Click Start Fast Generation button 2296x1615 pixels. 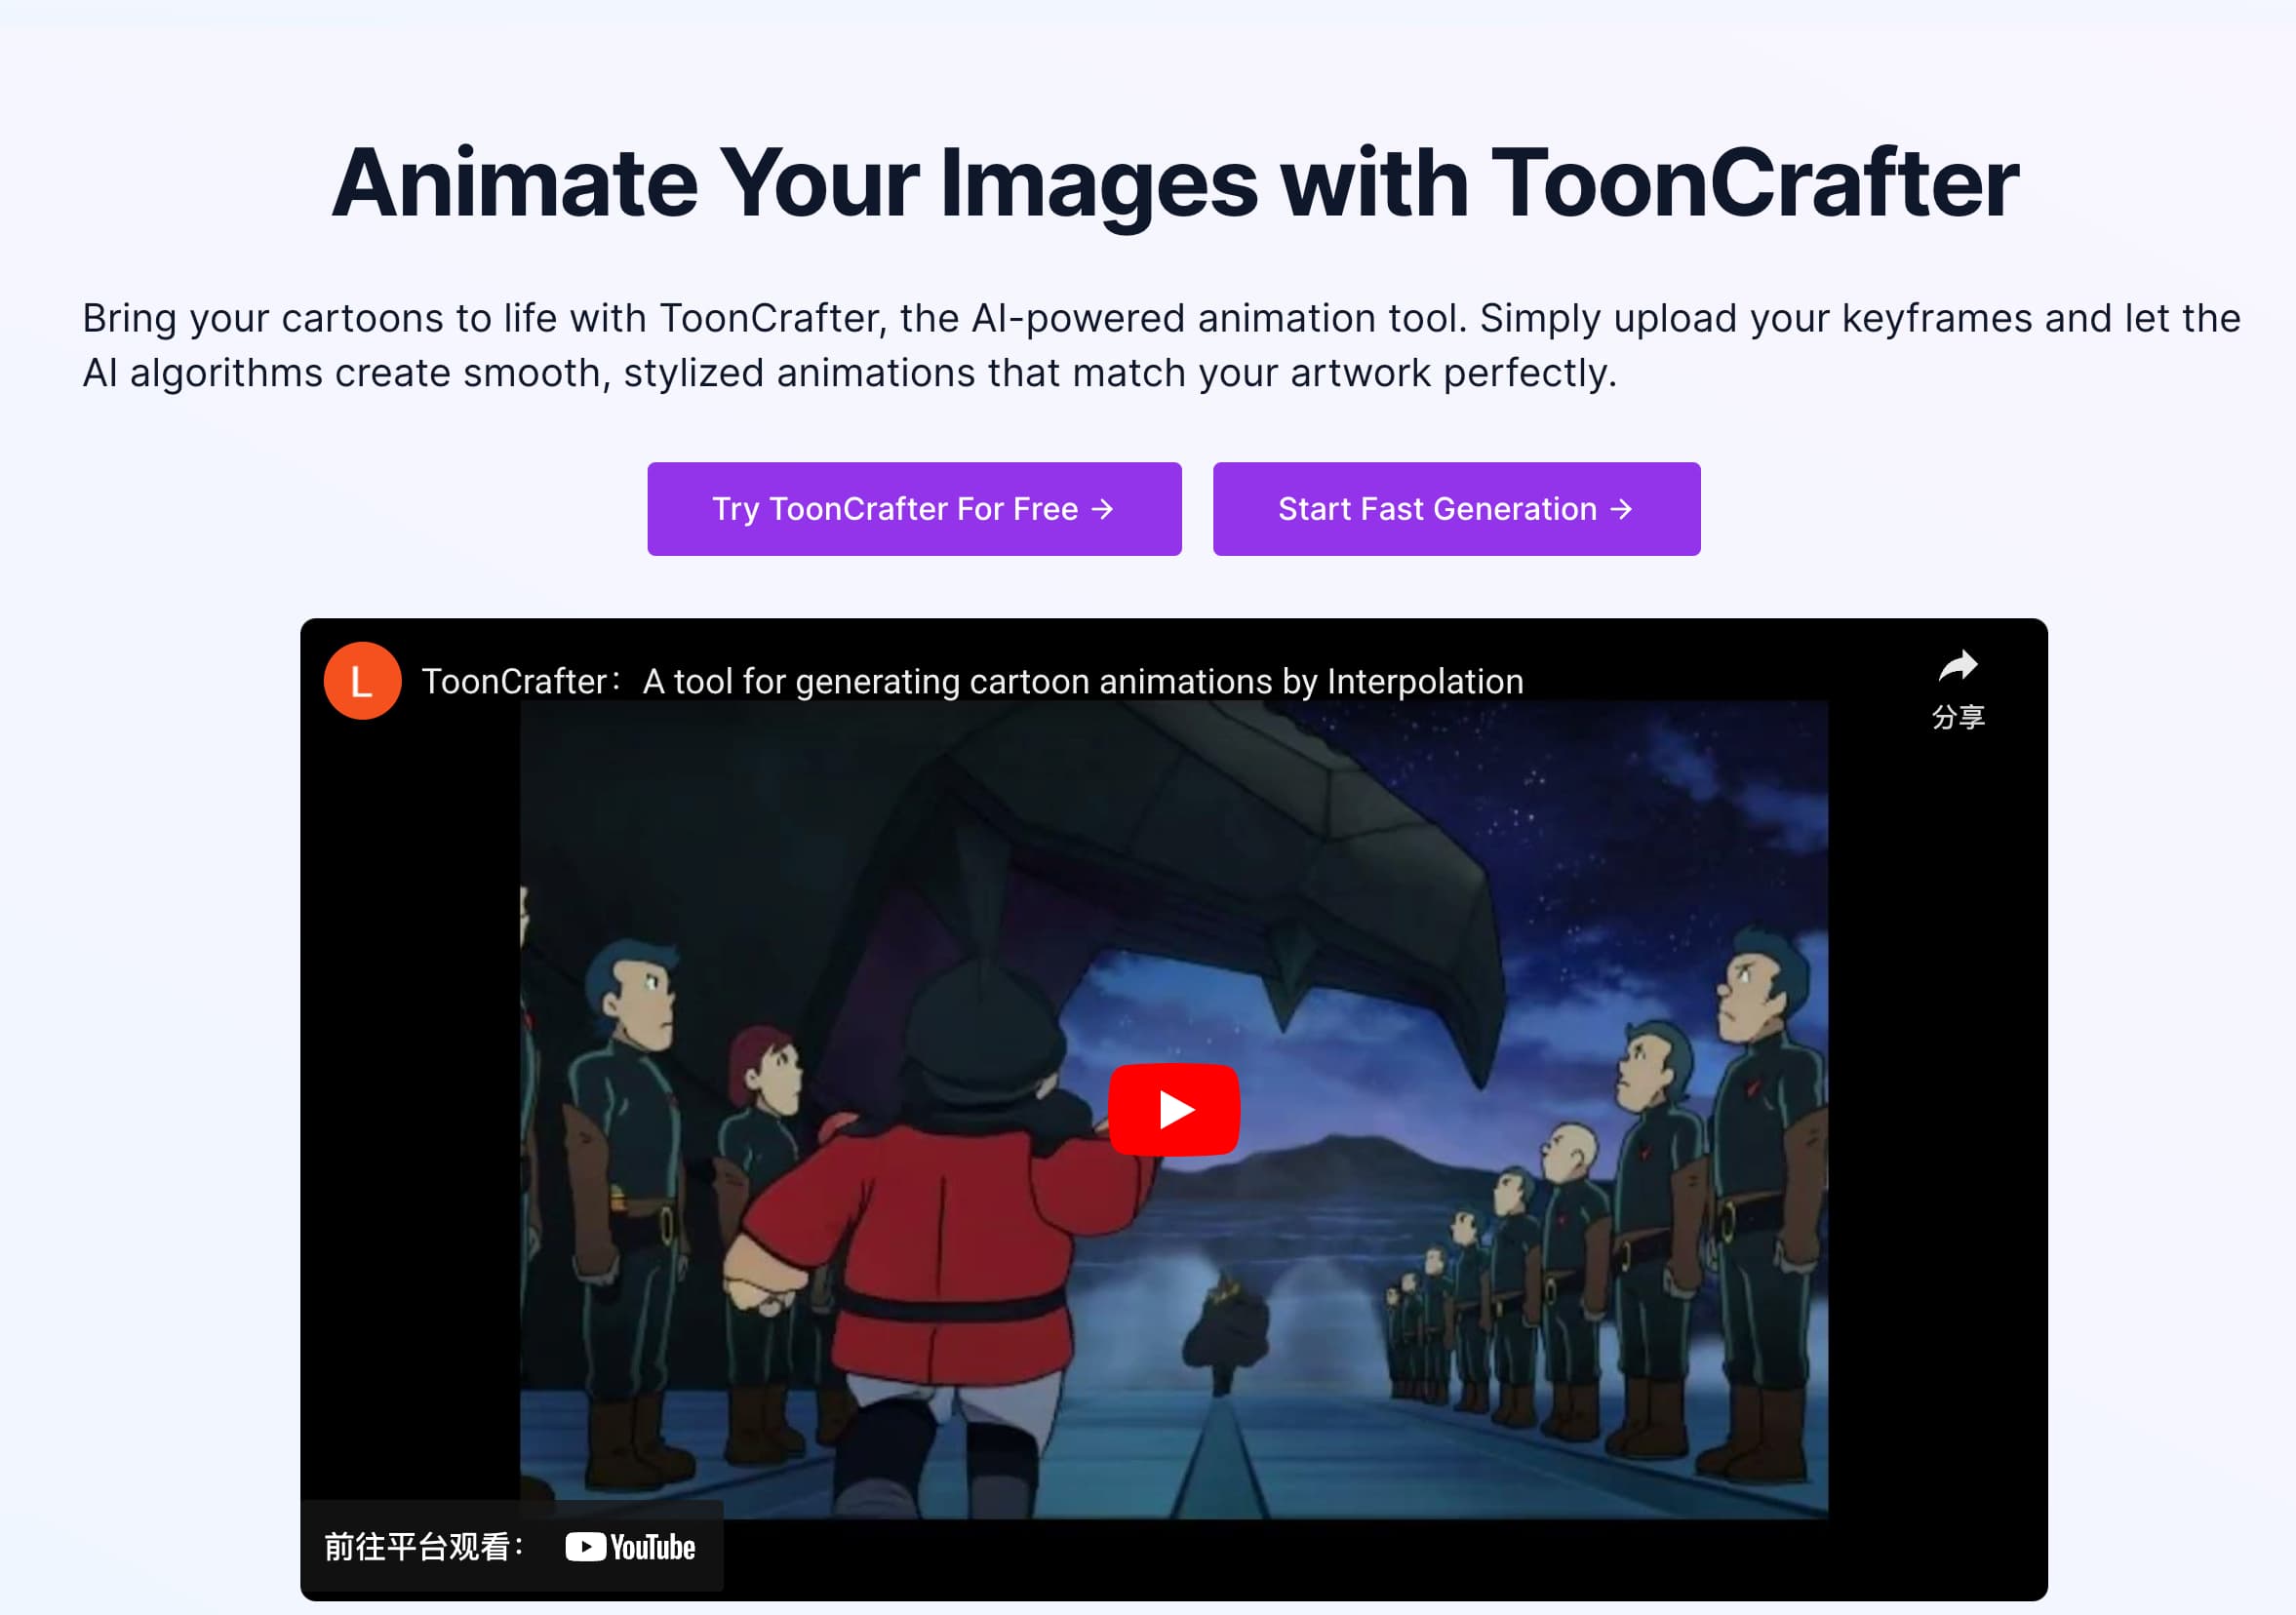pyautogui.click(x=1456, y=509)
